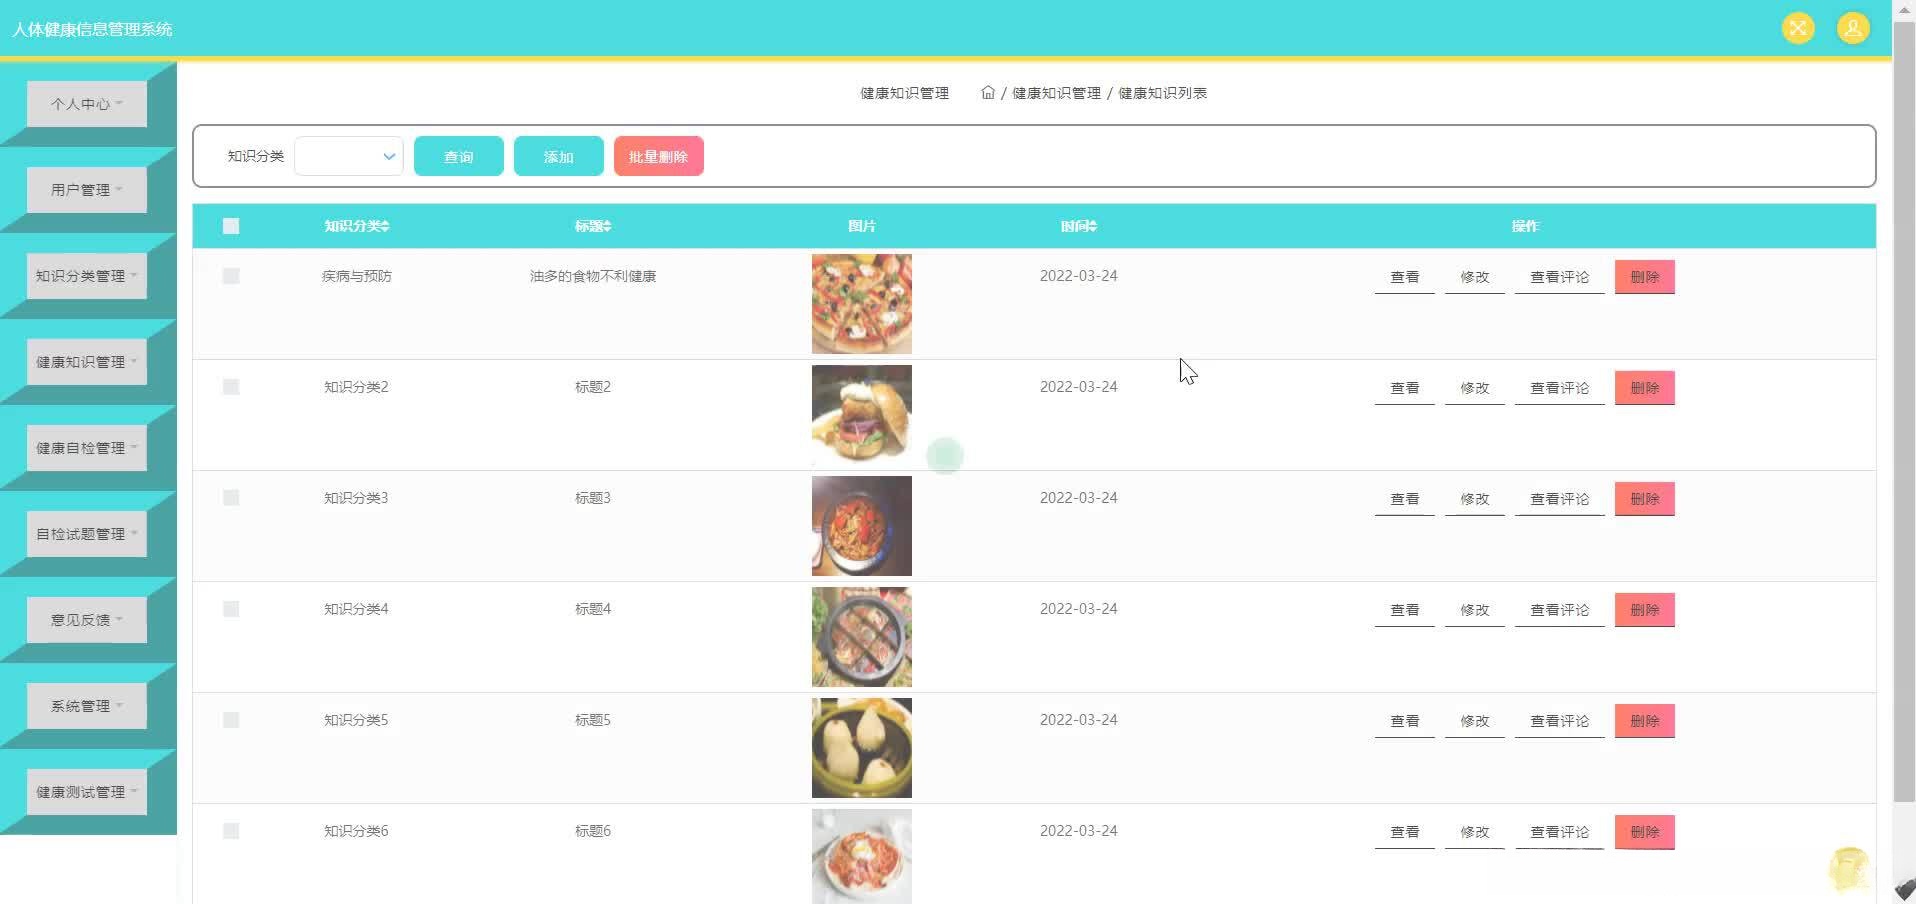This screenshot has height=904, width=1916.
Task: Delete the 油多的食物不利健康 entry
Action: click(x=1644, y=276)
